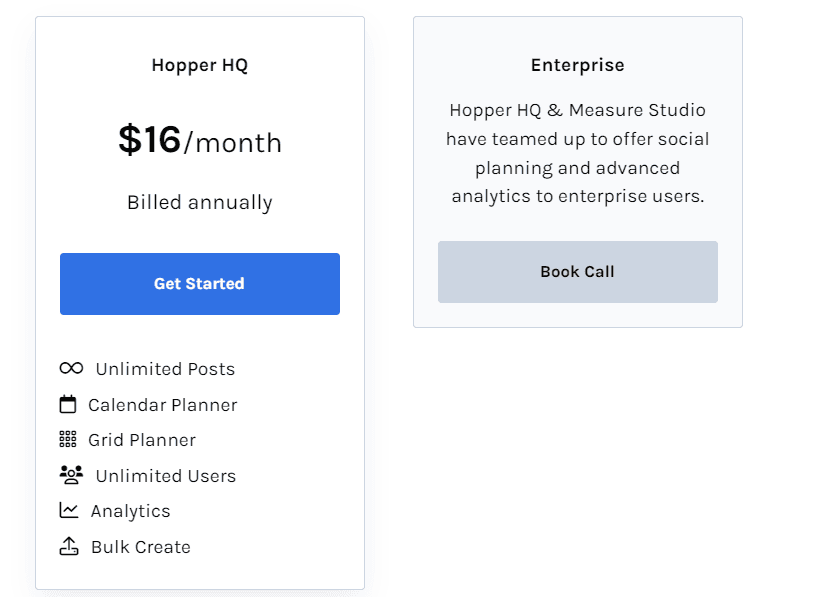The height and width of the screenshot is (597, 831).
Task: Select the Calendar Planner calendar icon
Action: 70,404
